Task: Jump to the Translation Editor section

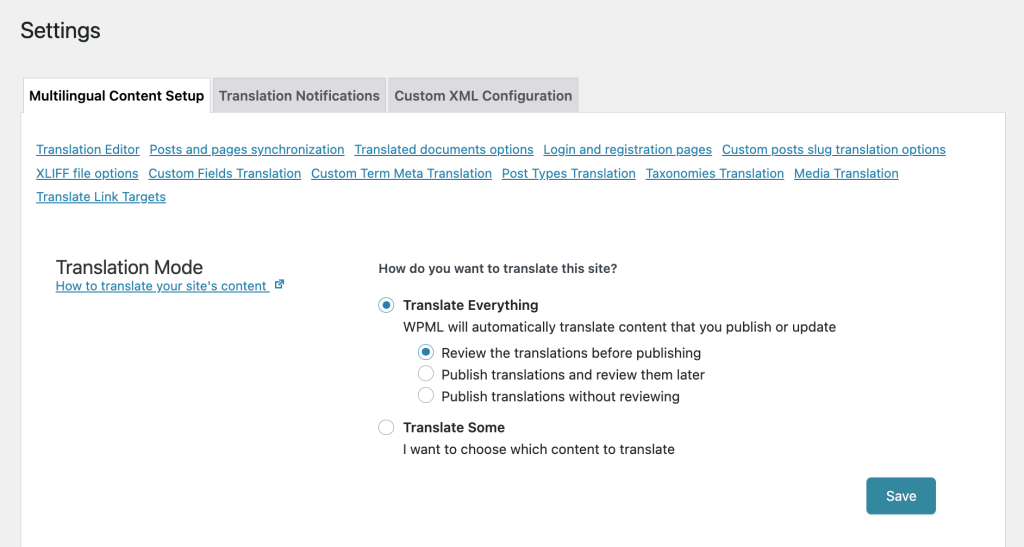Action: (88, 149)
